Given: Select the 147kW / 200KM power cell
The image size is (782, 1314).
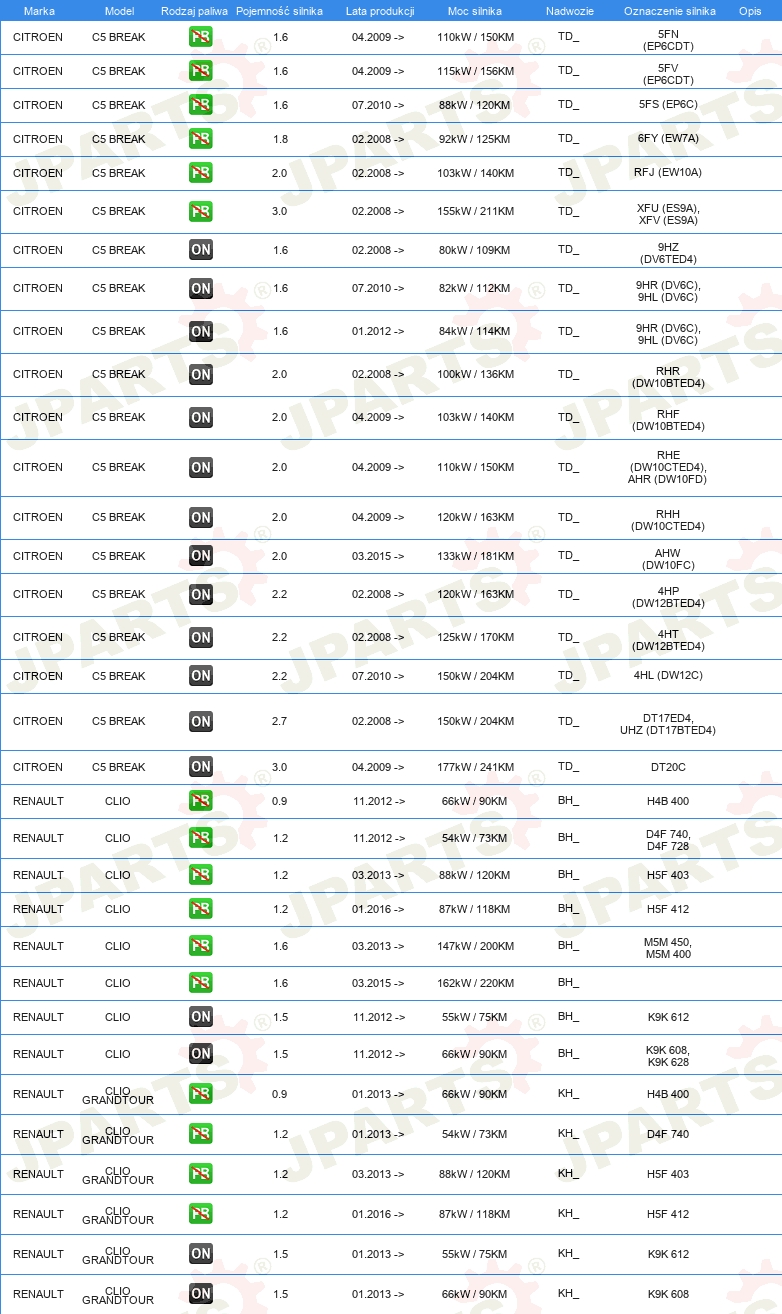Looking at the screenshot, I should (475, 946).
